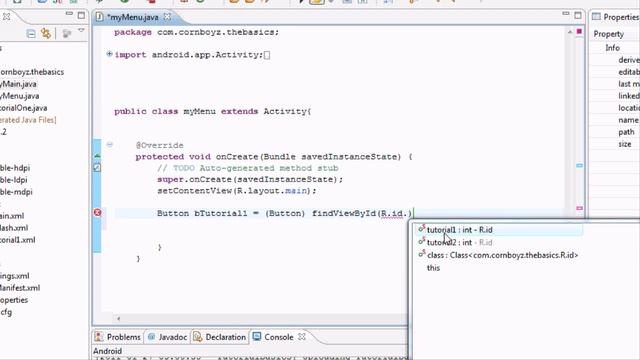Select the 'size' property row
This screenshot has width=640, height=360.
click(624, 144)
